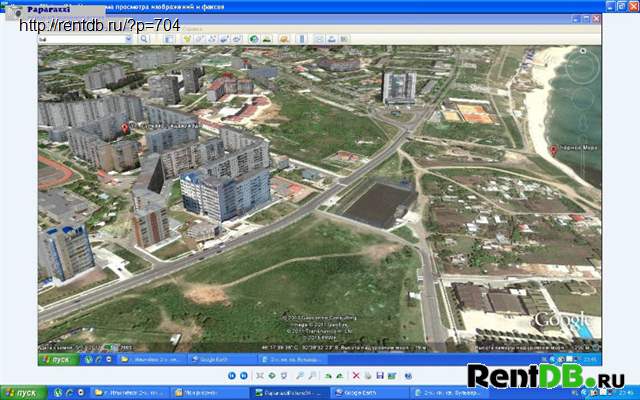
Task: Show image at actual size
Action: point(272,376)
